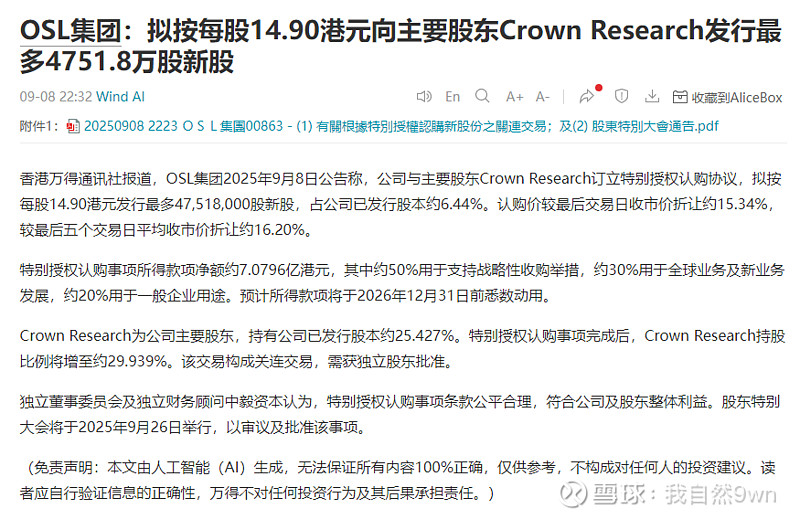Download the article via download icon

coord(652,96)
